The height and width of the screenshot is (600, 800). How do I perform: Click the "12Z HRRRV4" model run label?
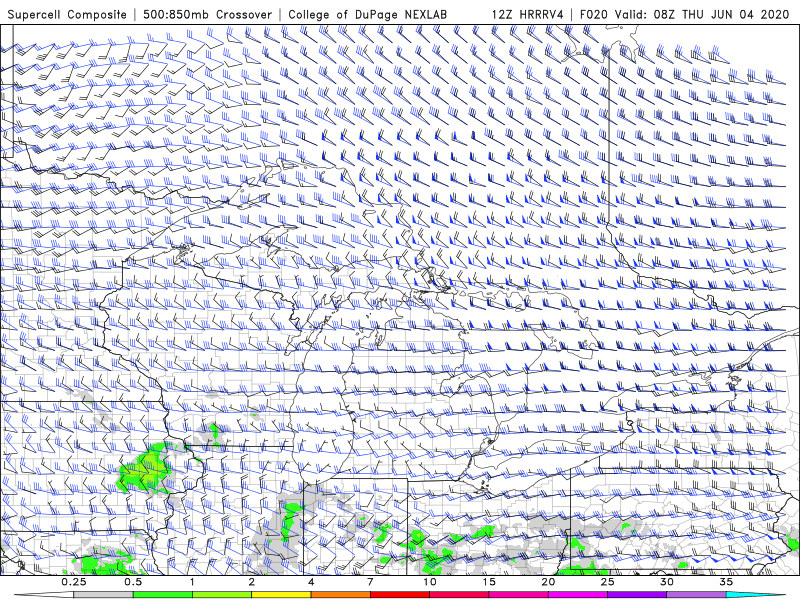click(x=528, y=14)
